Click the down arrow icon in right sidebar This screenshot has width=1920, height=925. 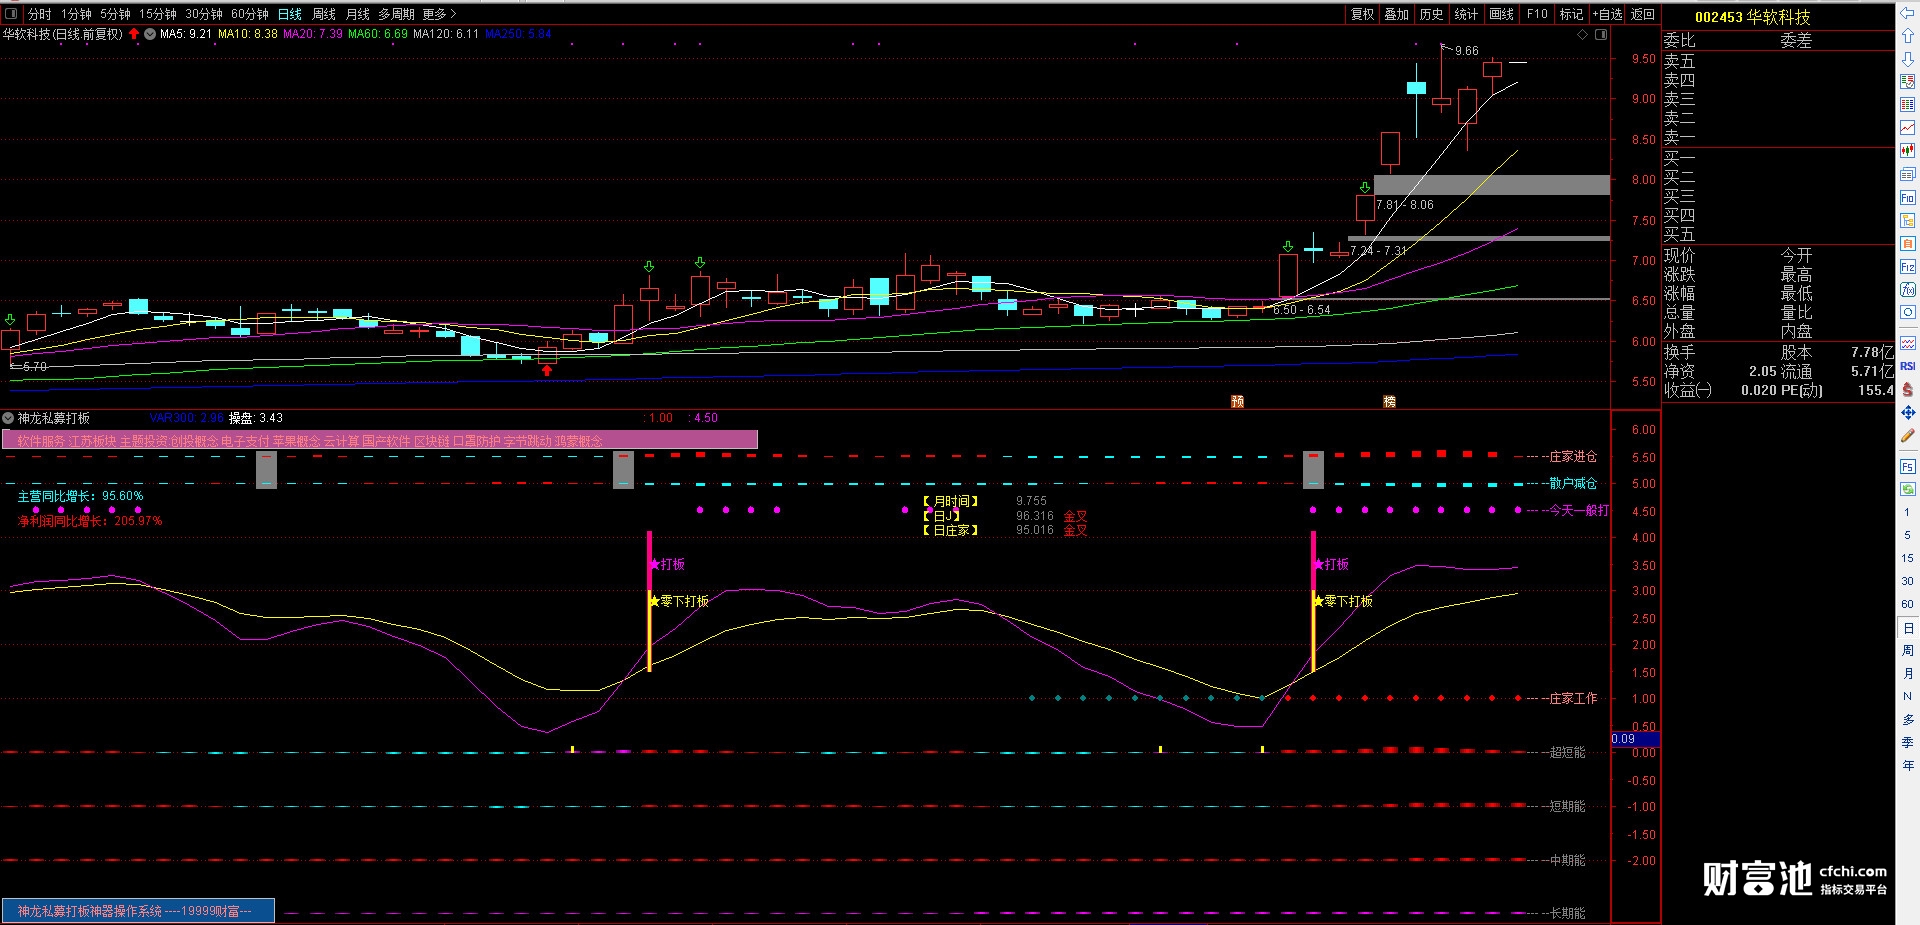pyautogui.click(x=1907, y=60)
